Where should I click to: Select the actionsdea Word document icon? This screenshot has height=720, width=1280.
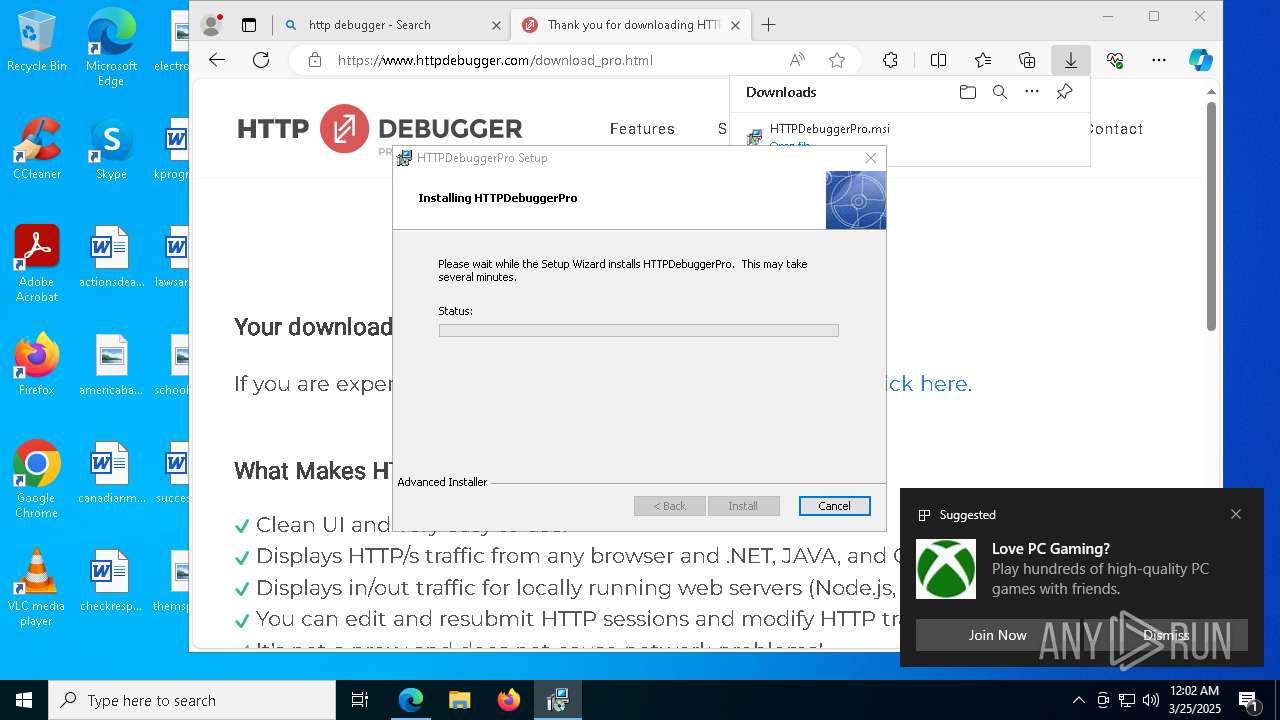(x=111, y=257)
